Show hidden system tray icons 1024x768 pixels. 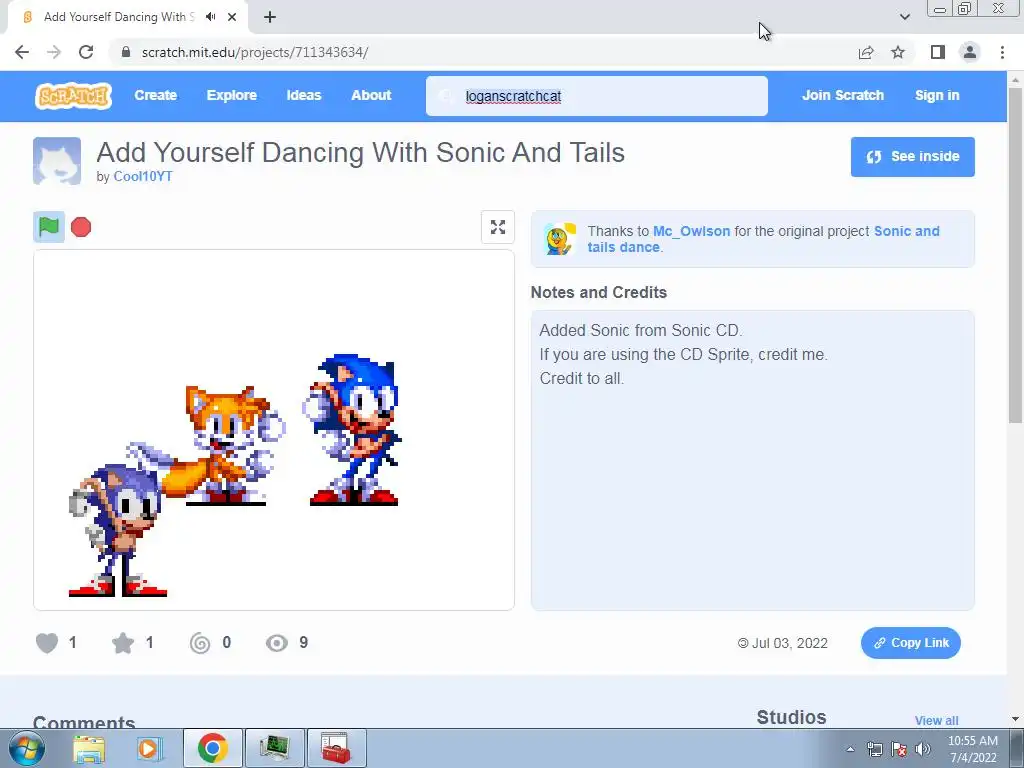tap(850, 749)
